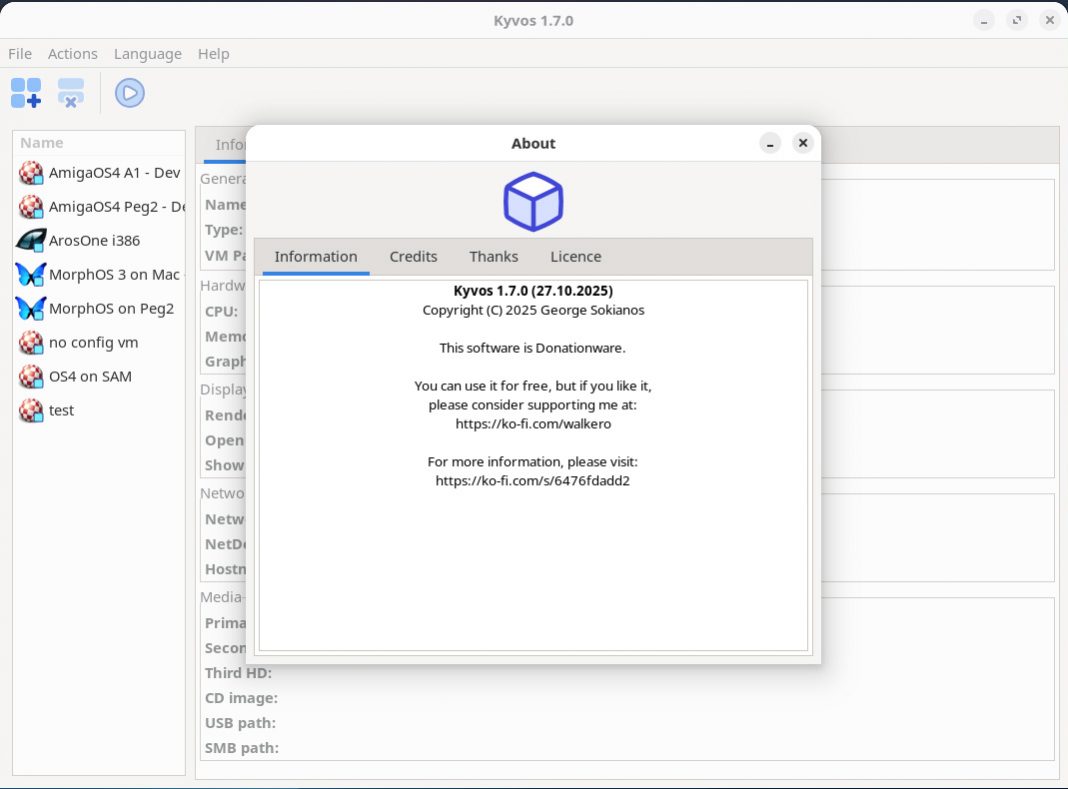Switch to the Credits tab
1068x789 pixels.
(413, 256)
